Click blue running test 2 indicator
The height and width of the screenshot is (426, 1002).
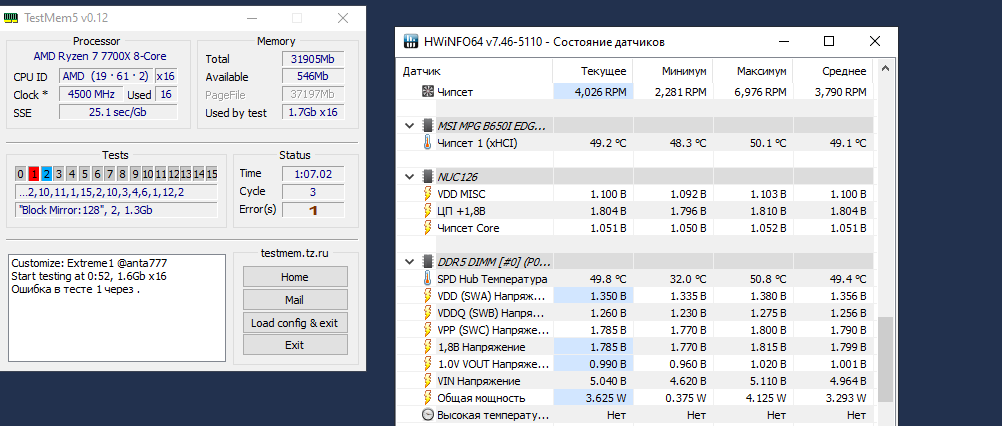pyautogui.click(x=46, y=174)
